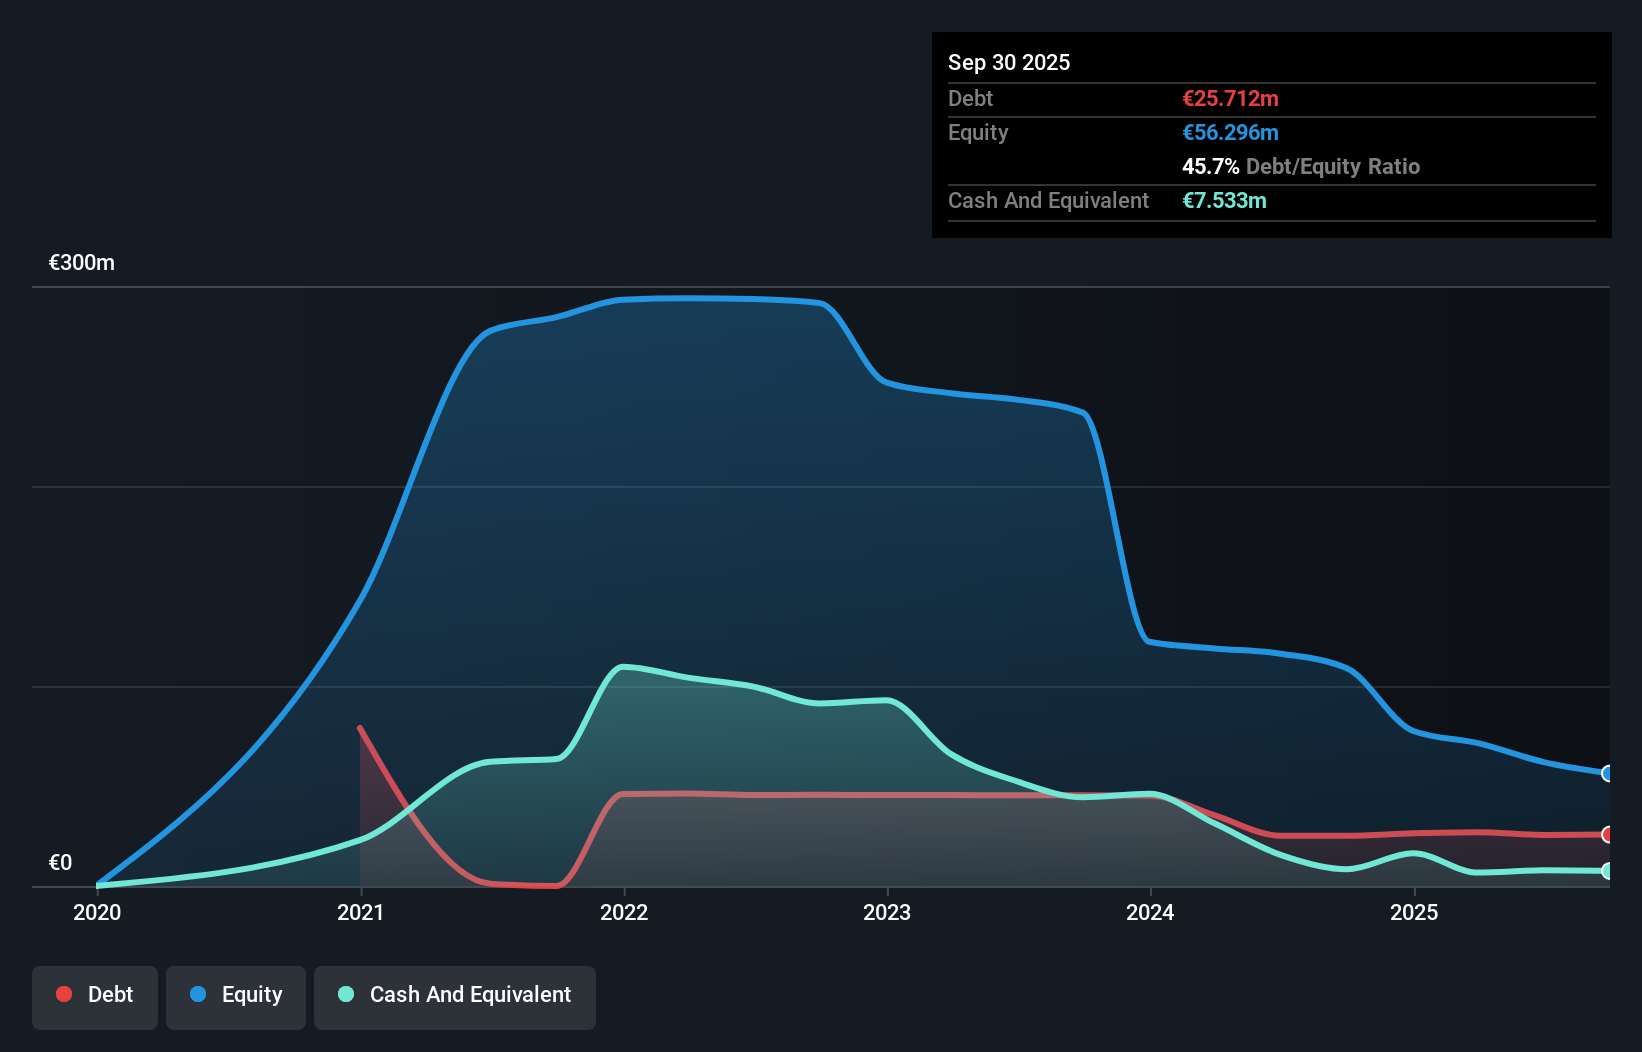Click the red Debt value €25.712m in tooltip
1642x1052 pixels.
1230,98
